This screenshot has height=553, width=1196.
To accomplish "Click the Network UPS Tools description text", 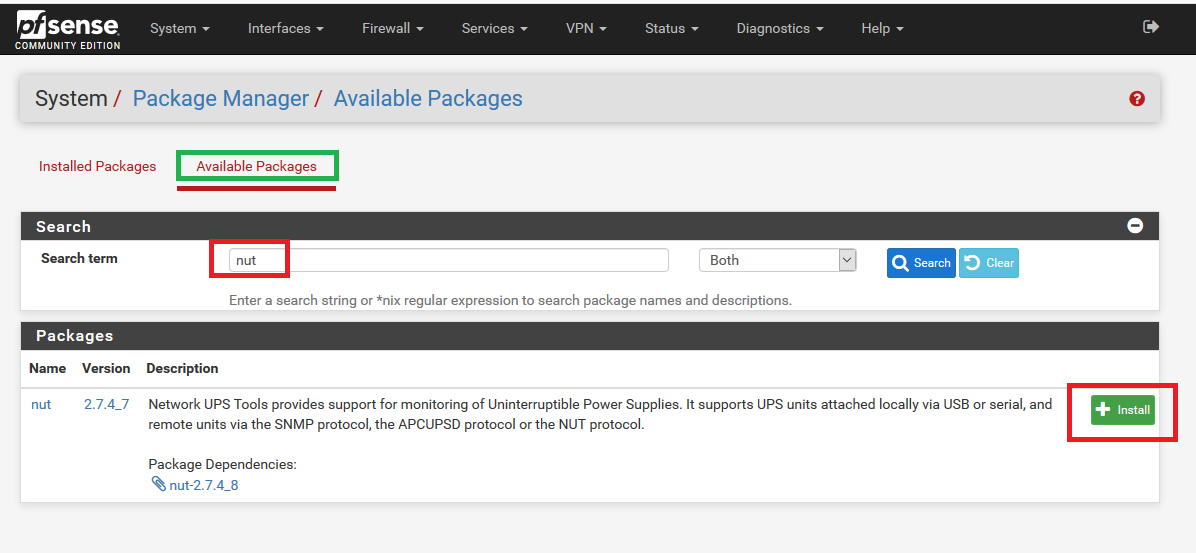I will pyautogui.click(x=600, y=414).
